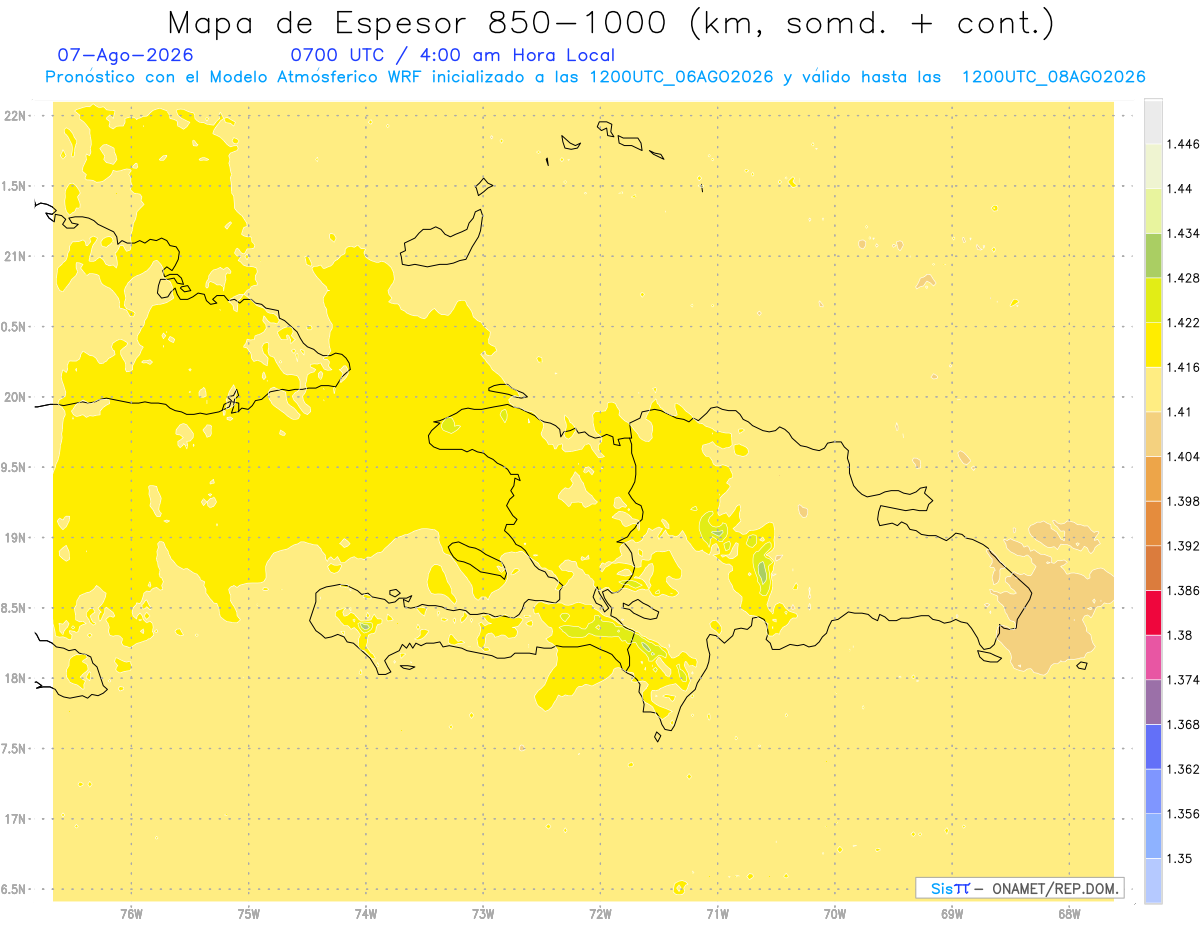Pick the pale yellow swatch between 1.41 and 1.416
Viewport: 1200px width, 927px height.
tap(1153, 389)
